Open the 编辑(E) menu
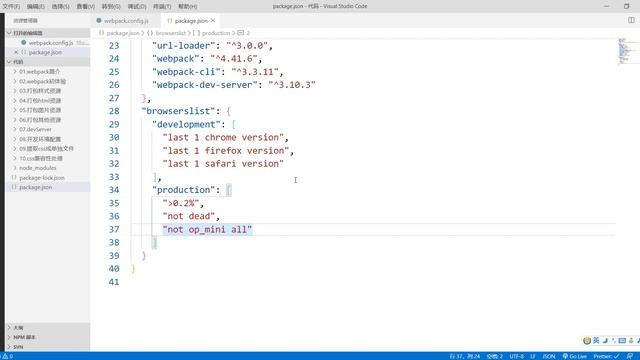This screenshot has width=640, height=360. (36, 7)
